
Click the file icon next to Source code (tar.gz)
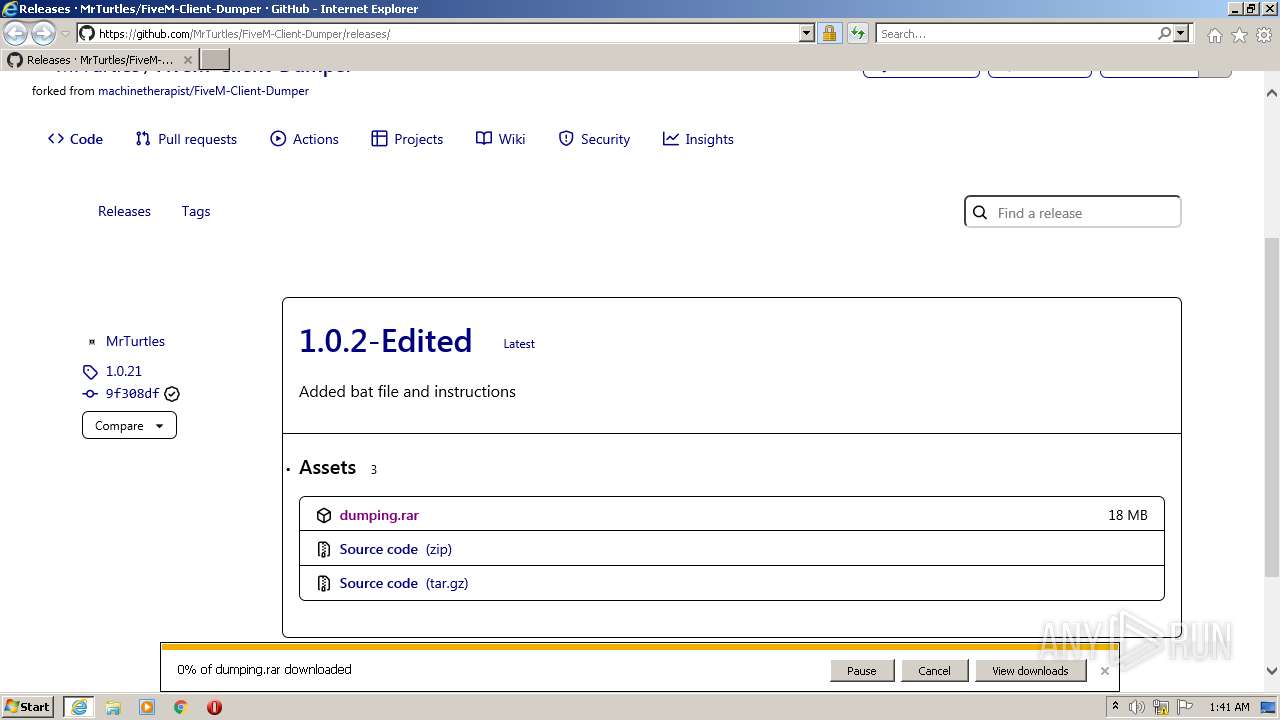click(x=324, y=583)
